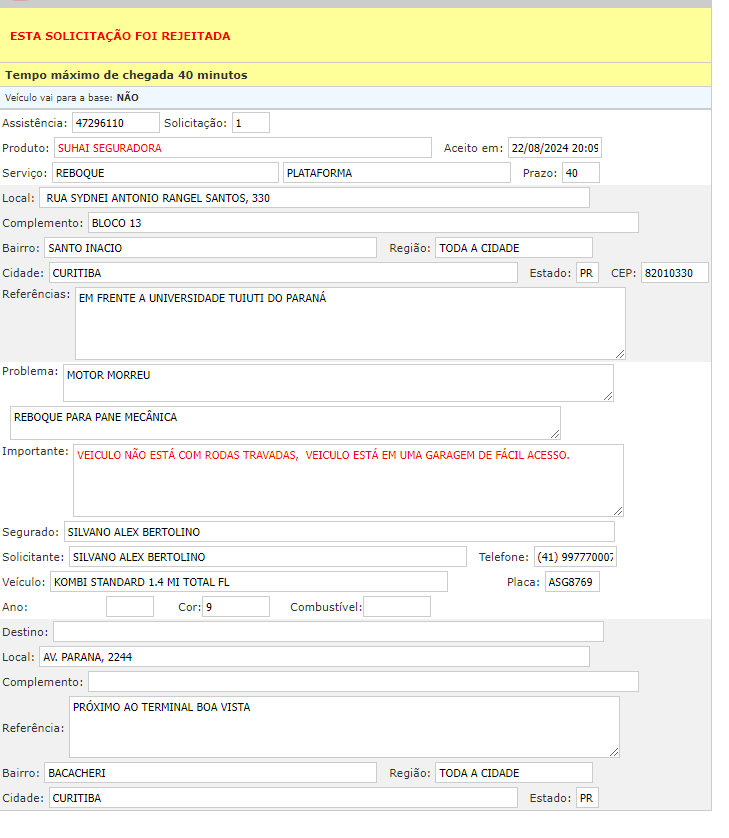
Task: Click the Prazo field
Action: pos(580,173)
